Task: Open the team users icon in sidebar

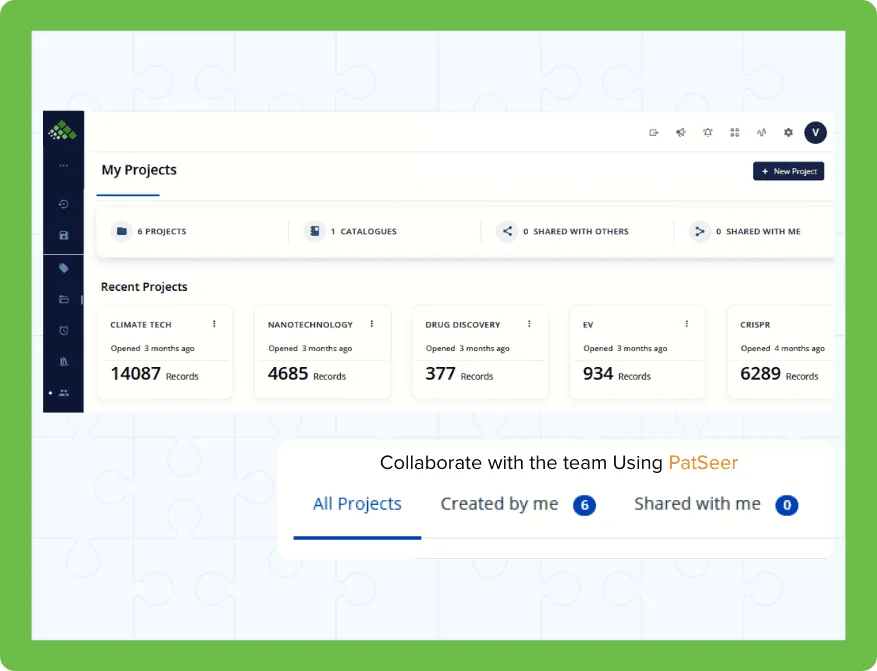Action: click(x=64, y=393)
